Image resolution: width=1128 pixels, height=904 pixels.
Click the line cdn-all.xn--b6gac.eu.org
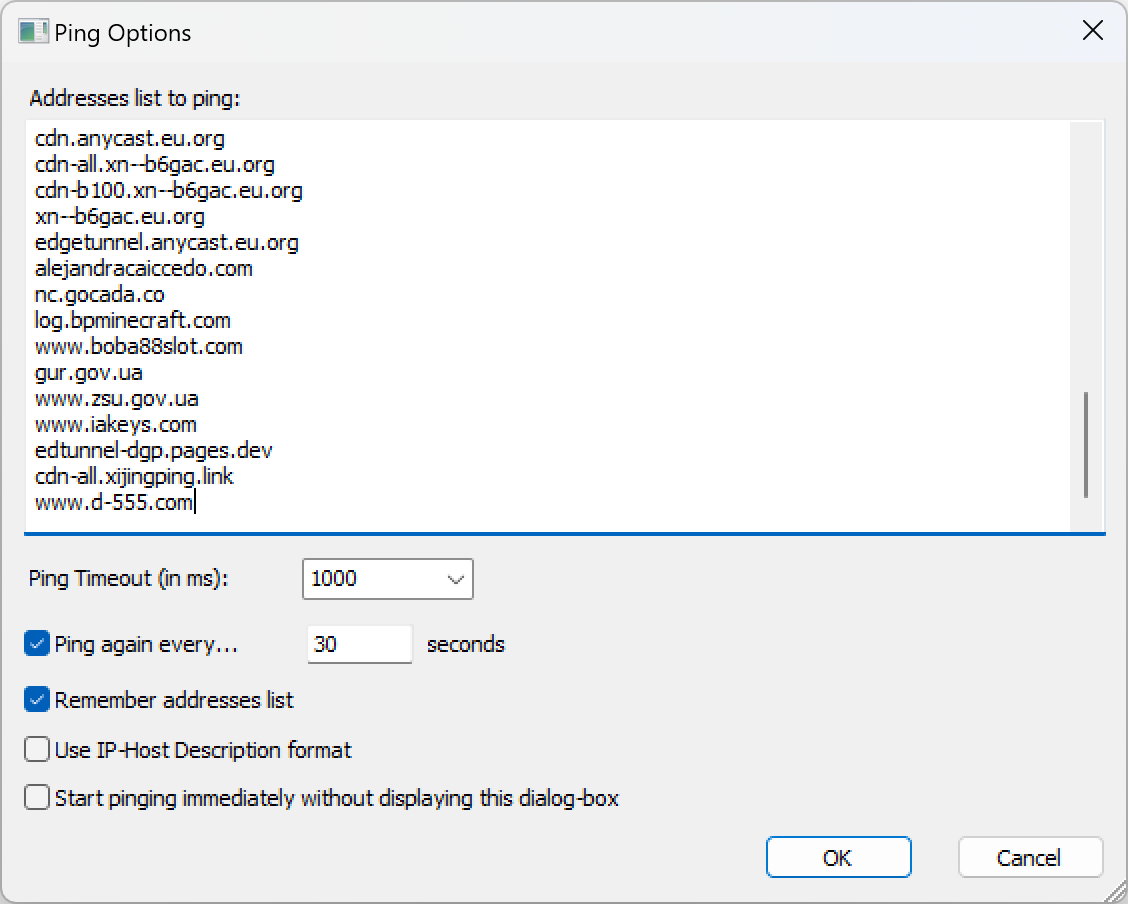coord(155,164)
